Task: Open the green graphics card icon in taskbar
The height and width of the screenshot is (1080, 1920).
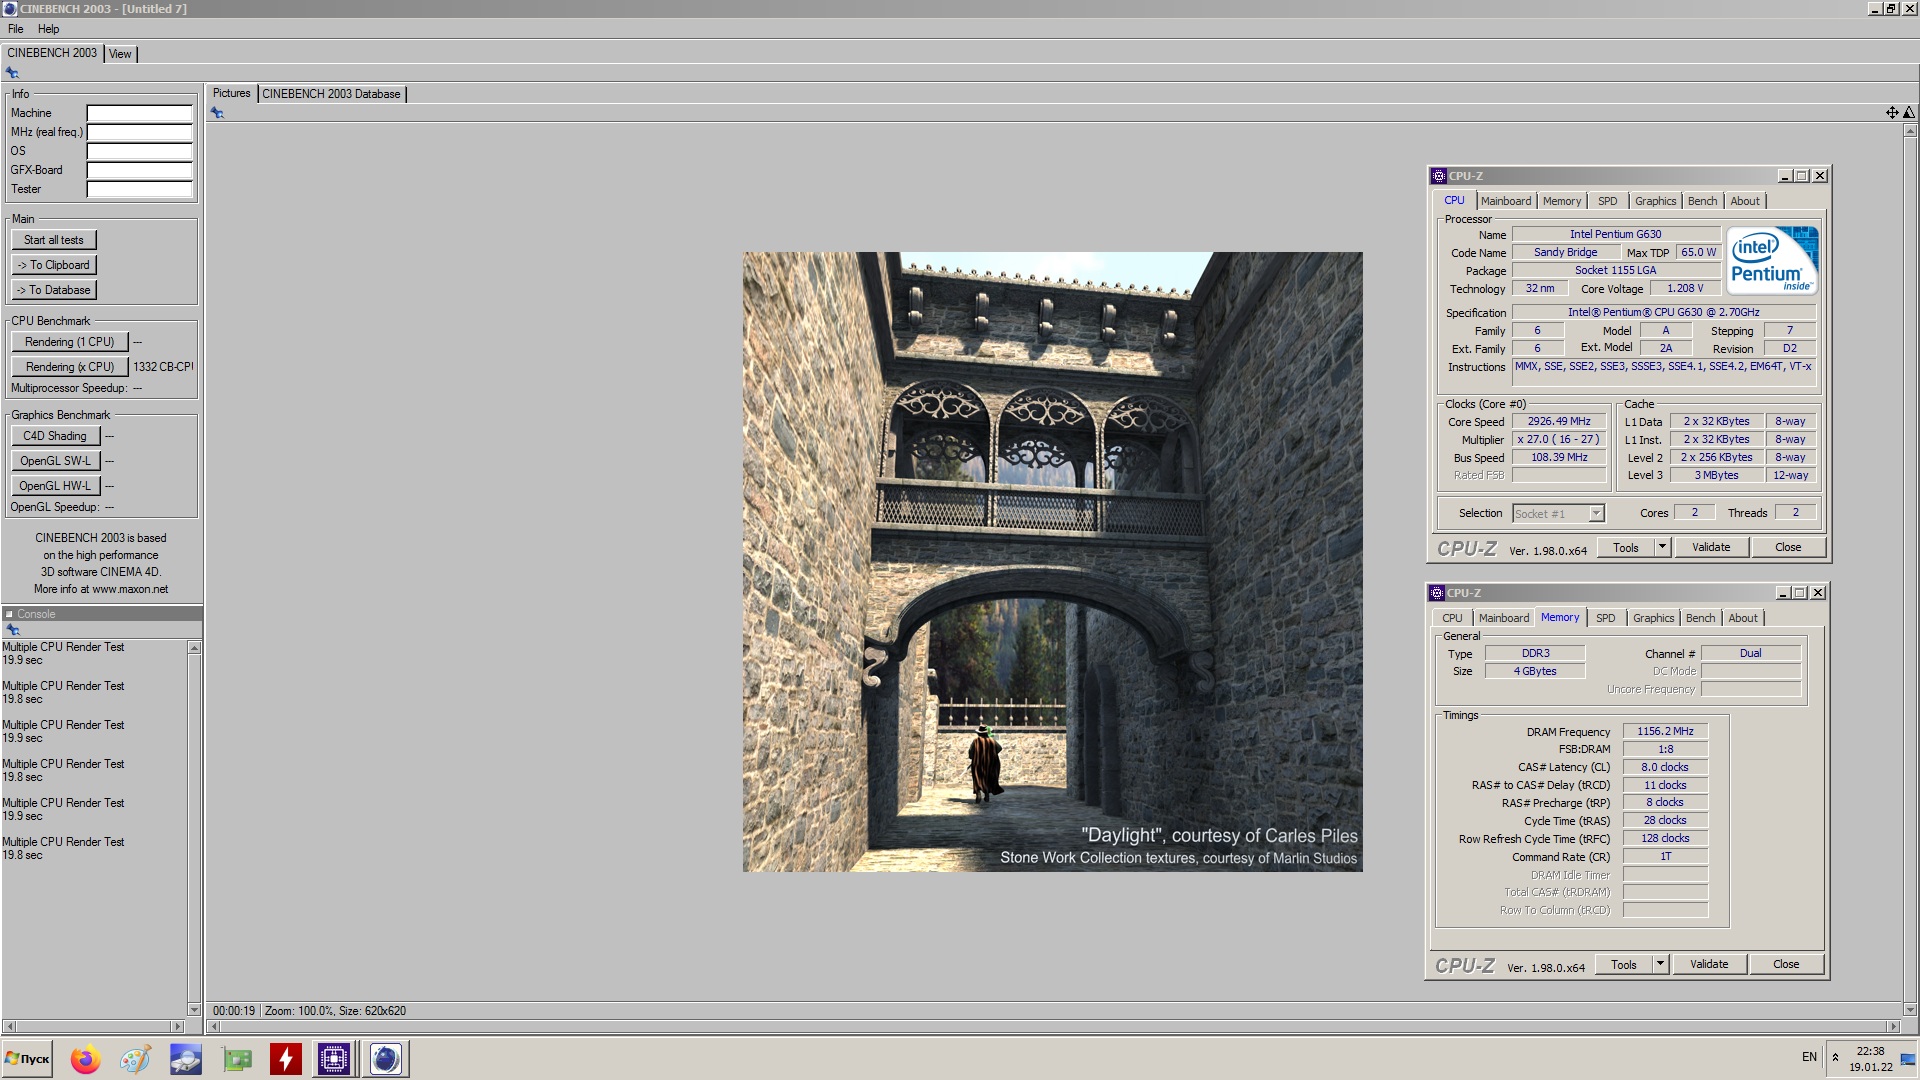Action: pyautogui.click(x=237, y=1059)
